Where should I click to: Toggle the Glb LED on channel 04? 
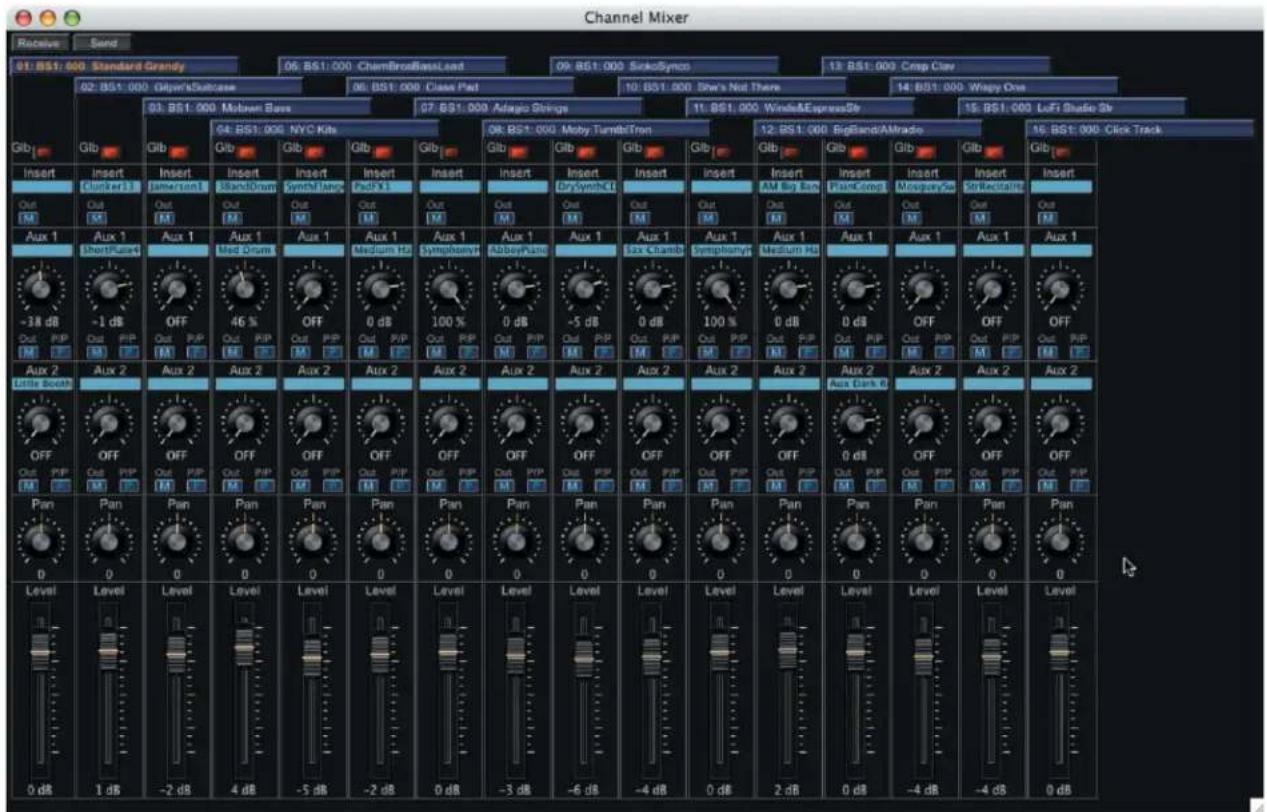(x=248, y=153)
